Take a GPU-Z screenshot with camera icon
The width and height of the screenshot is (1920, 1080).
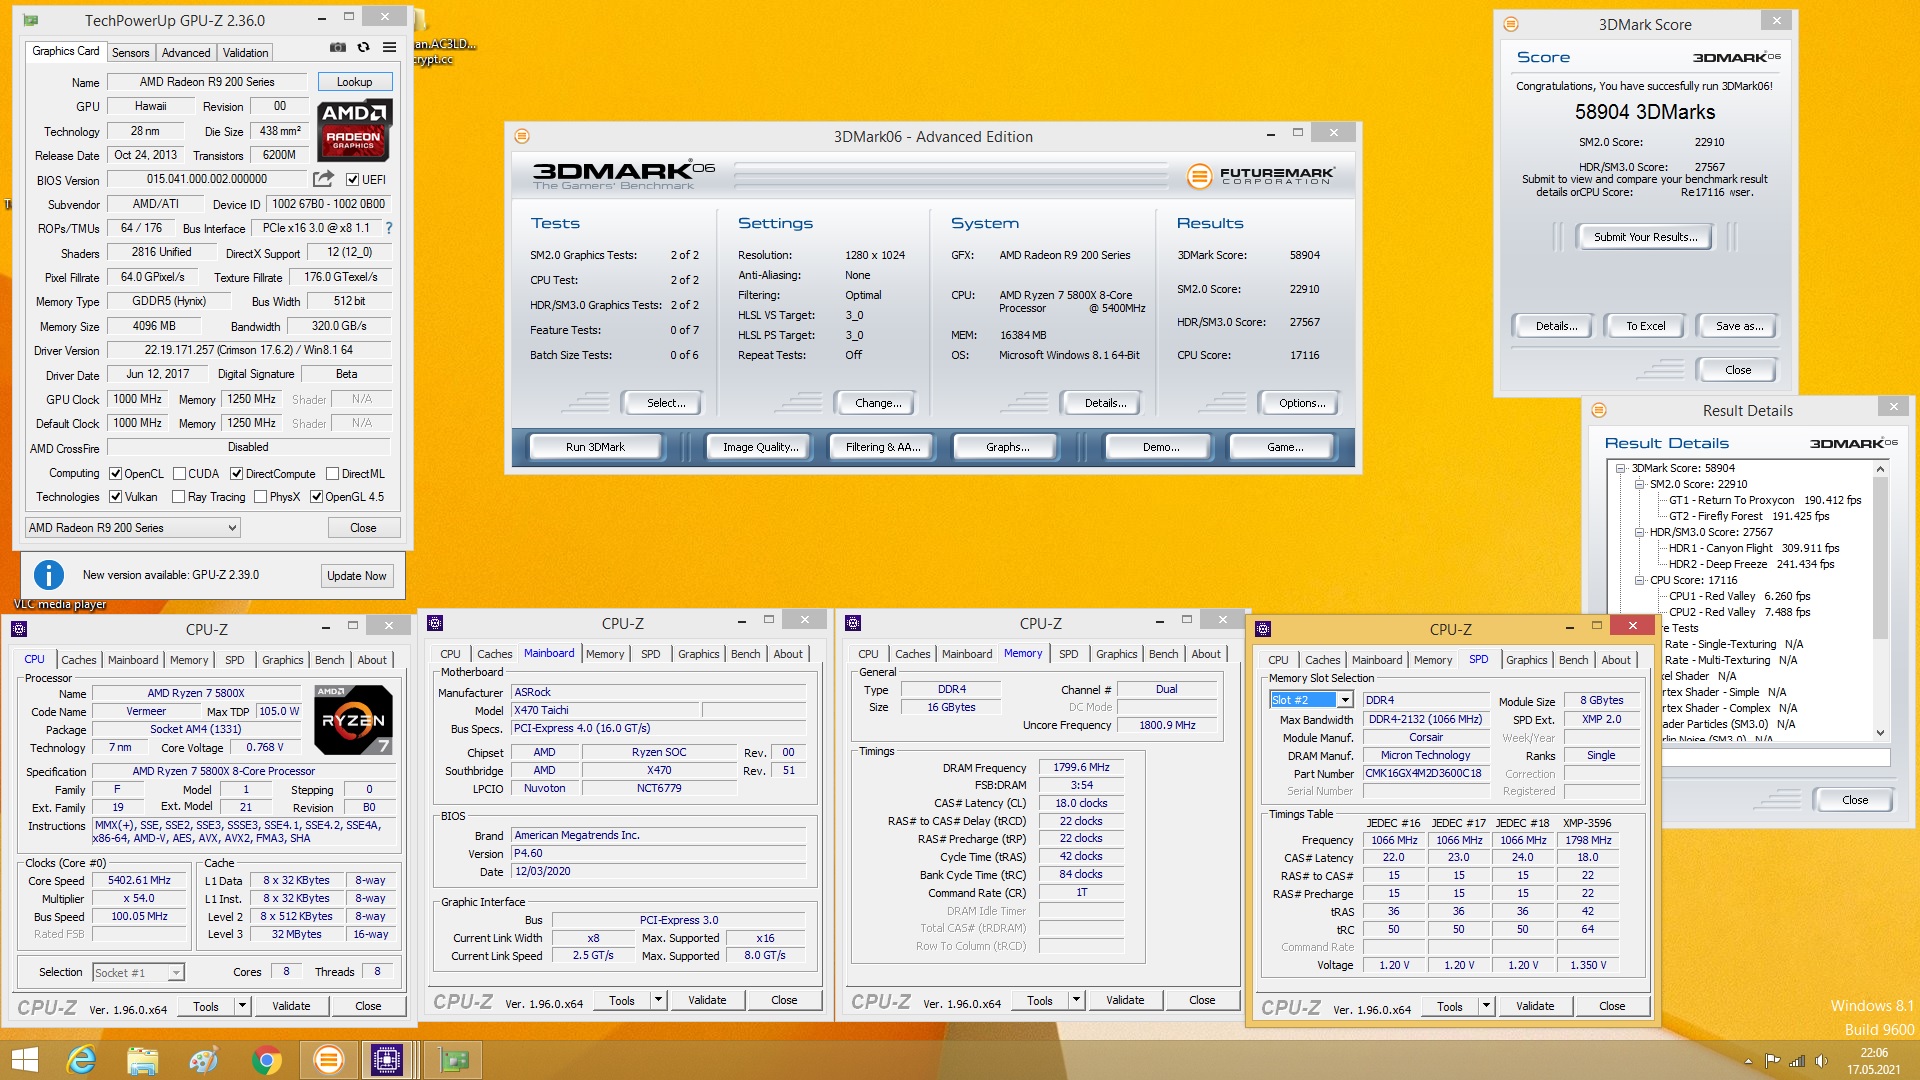pos(338,47)
